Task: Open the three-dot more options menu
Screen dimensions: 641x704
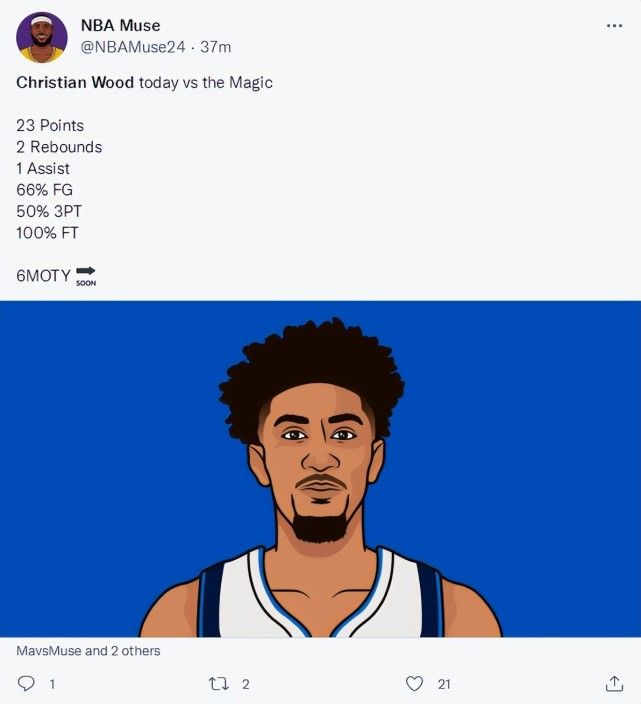Action: point(614,26)
